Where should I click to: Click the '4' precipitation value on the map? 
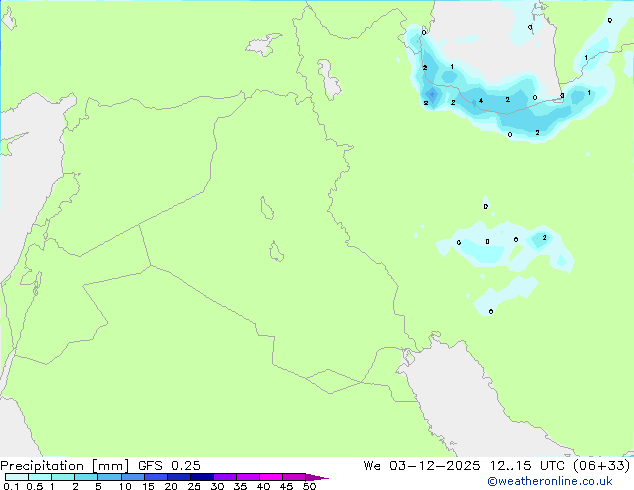(x=481, y=101)
